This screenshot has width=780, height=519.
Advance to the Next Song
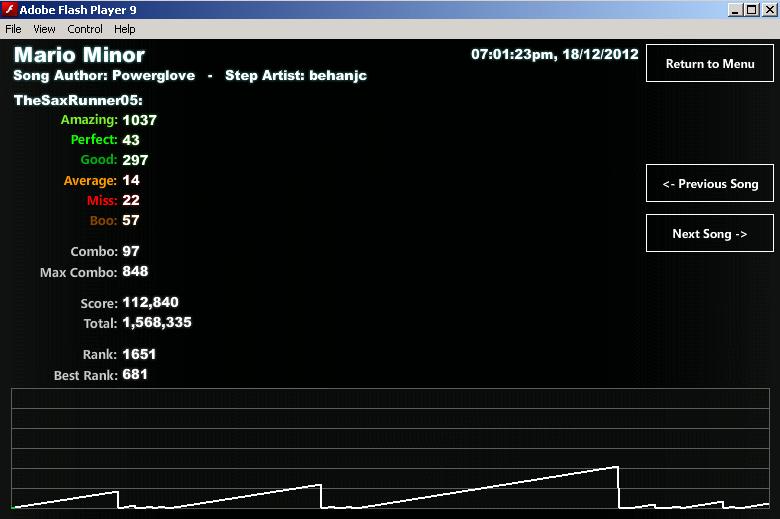tap(710, 233)
